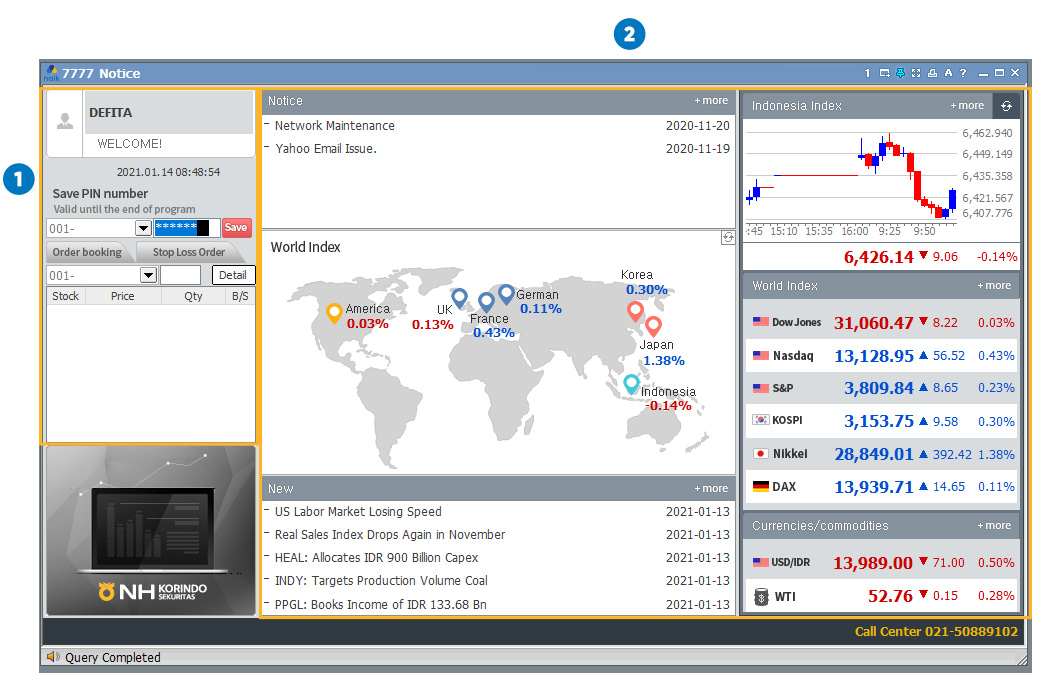Image resolution: width=1052 pixels, height=694 pixels.
Task: Click the World Index map refresh icon
Action: tap(728, 238)
